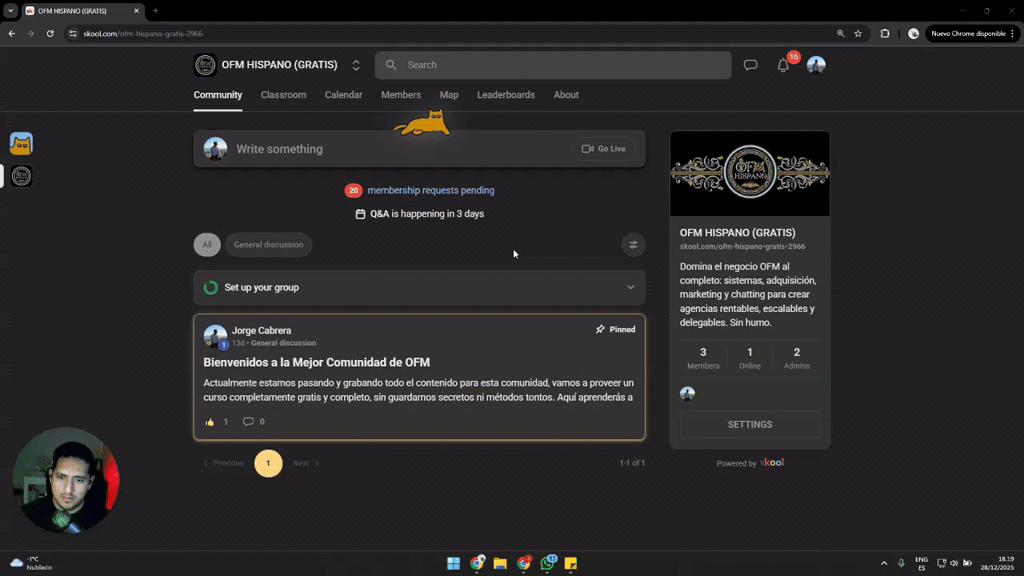Go to Next page of posts

(306, 463)
